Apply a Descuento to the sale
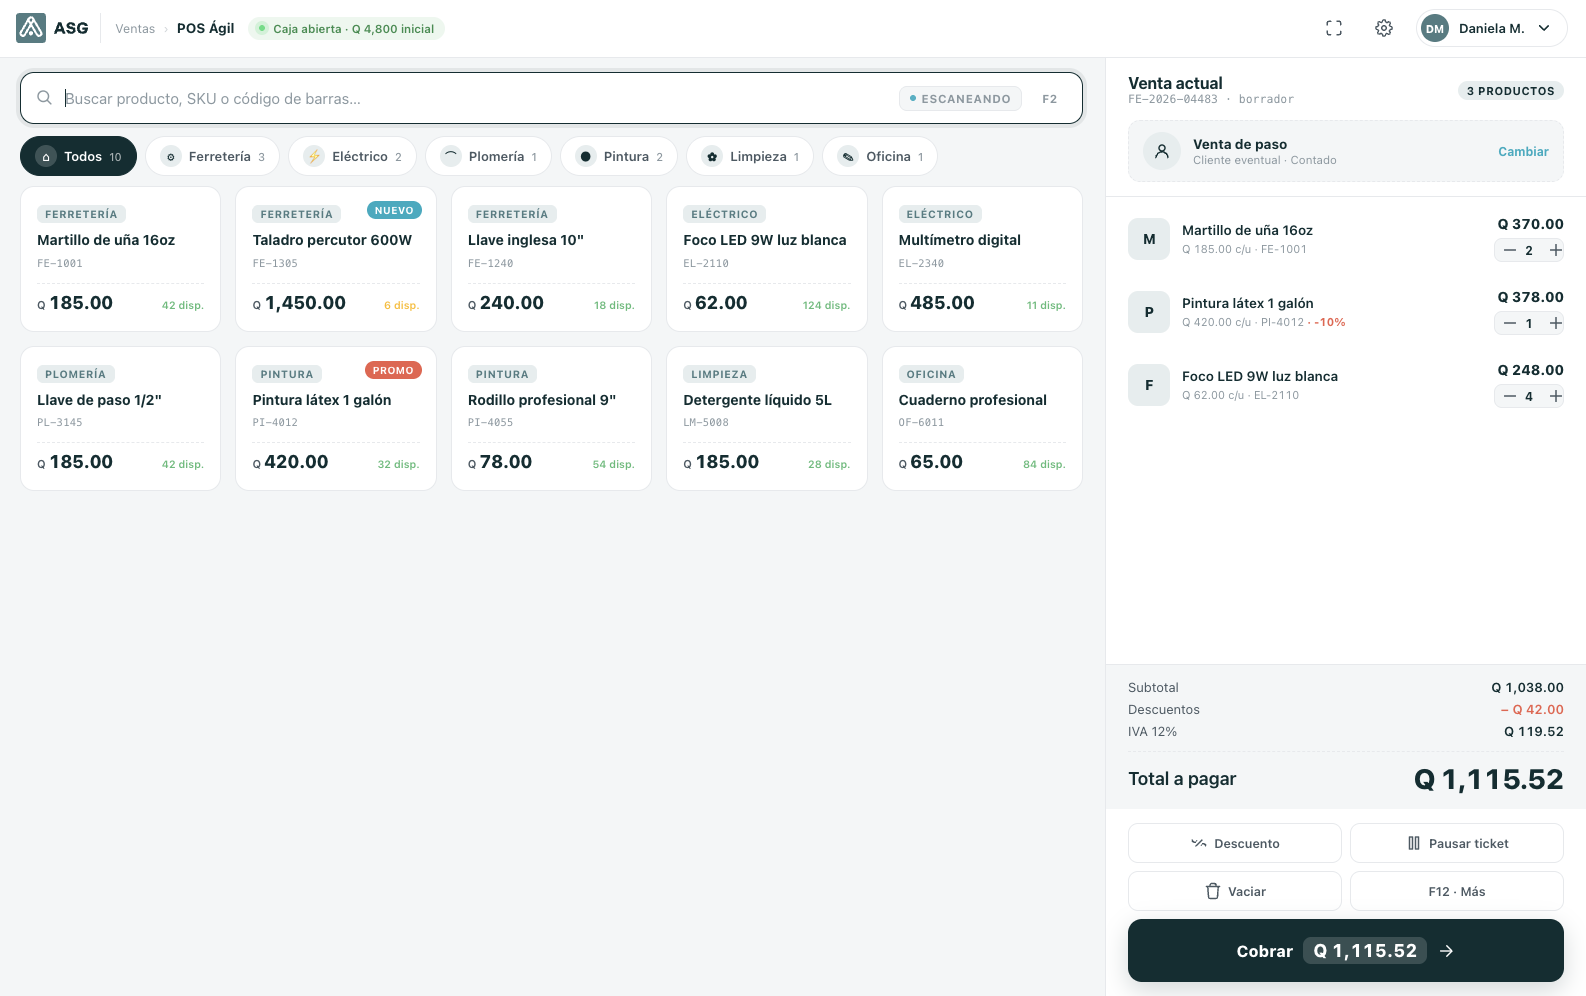1586x996 pixels. pyautogui.click(x=1235, y=843)
